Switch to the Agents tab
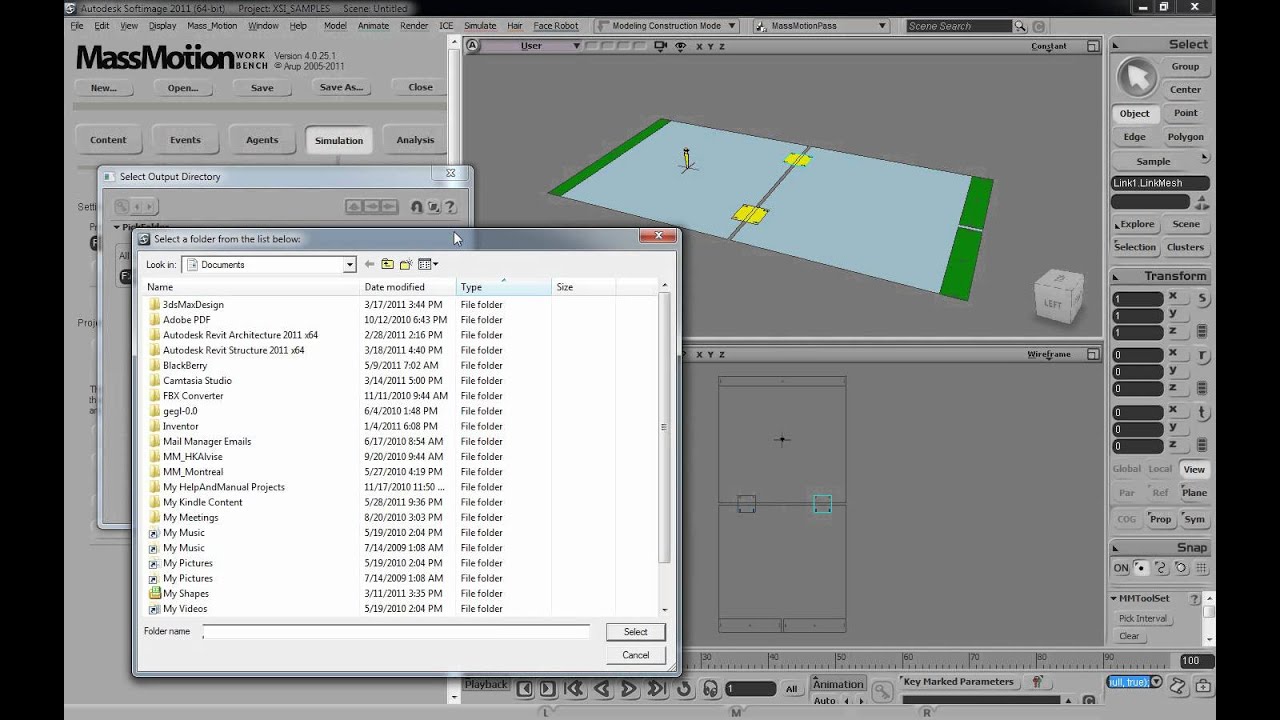The height and width of the screenshot is (720, 1280). [262, 140]
